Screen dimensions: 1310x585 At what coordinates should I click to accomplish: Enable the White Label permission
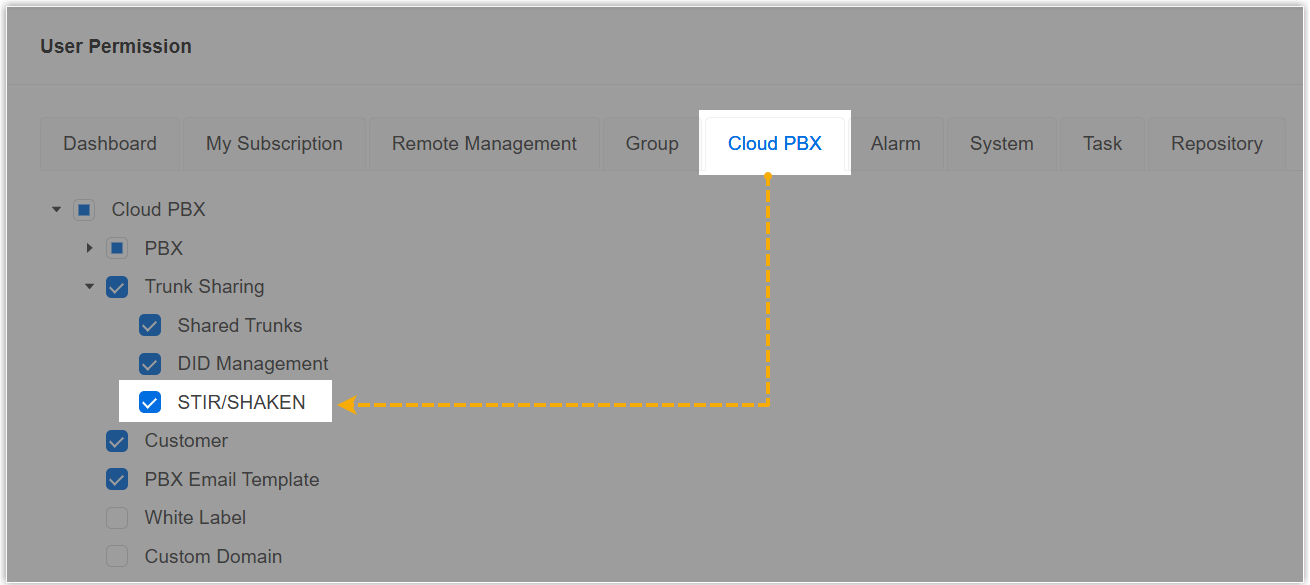(x=117, y=518)
